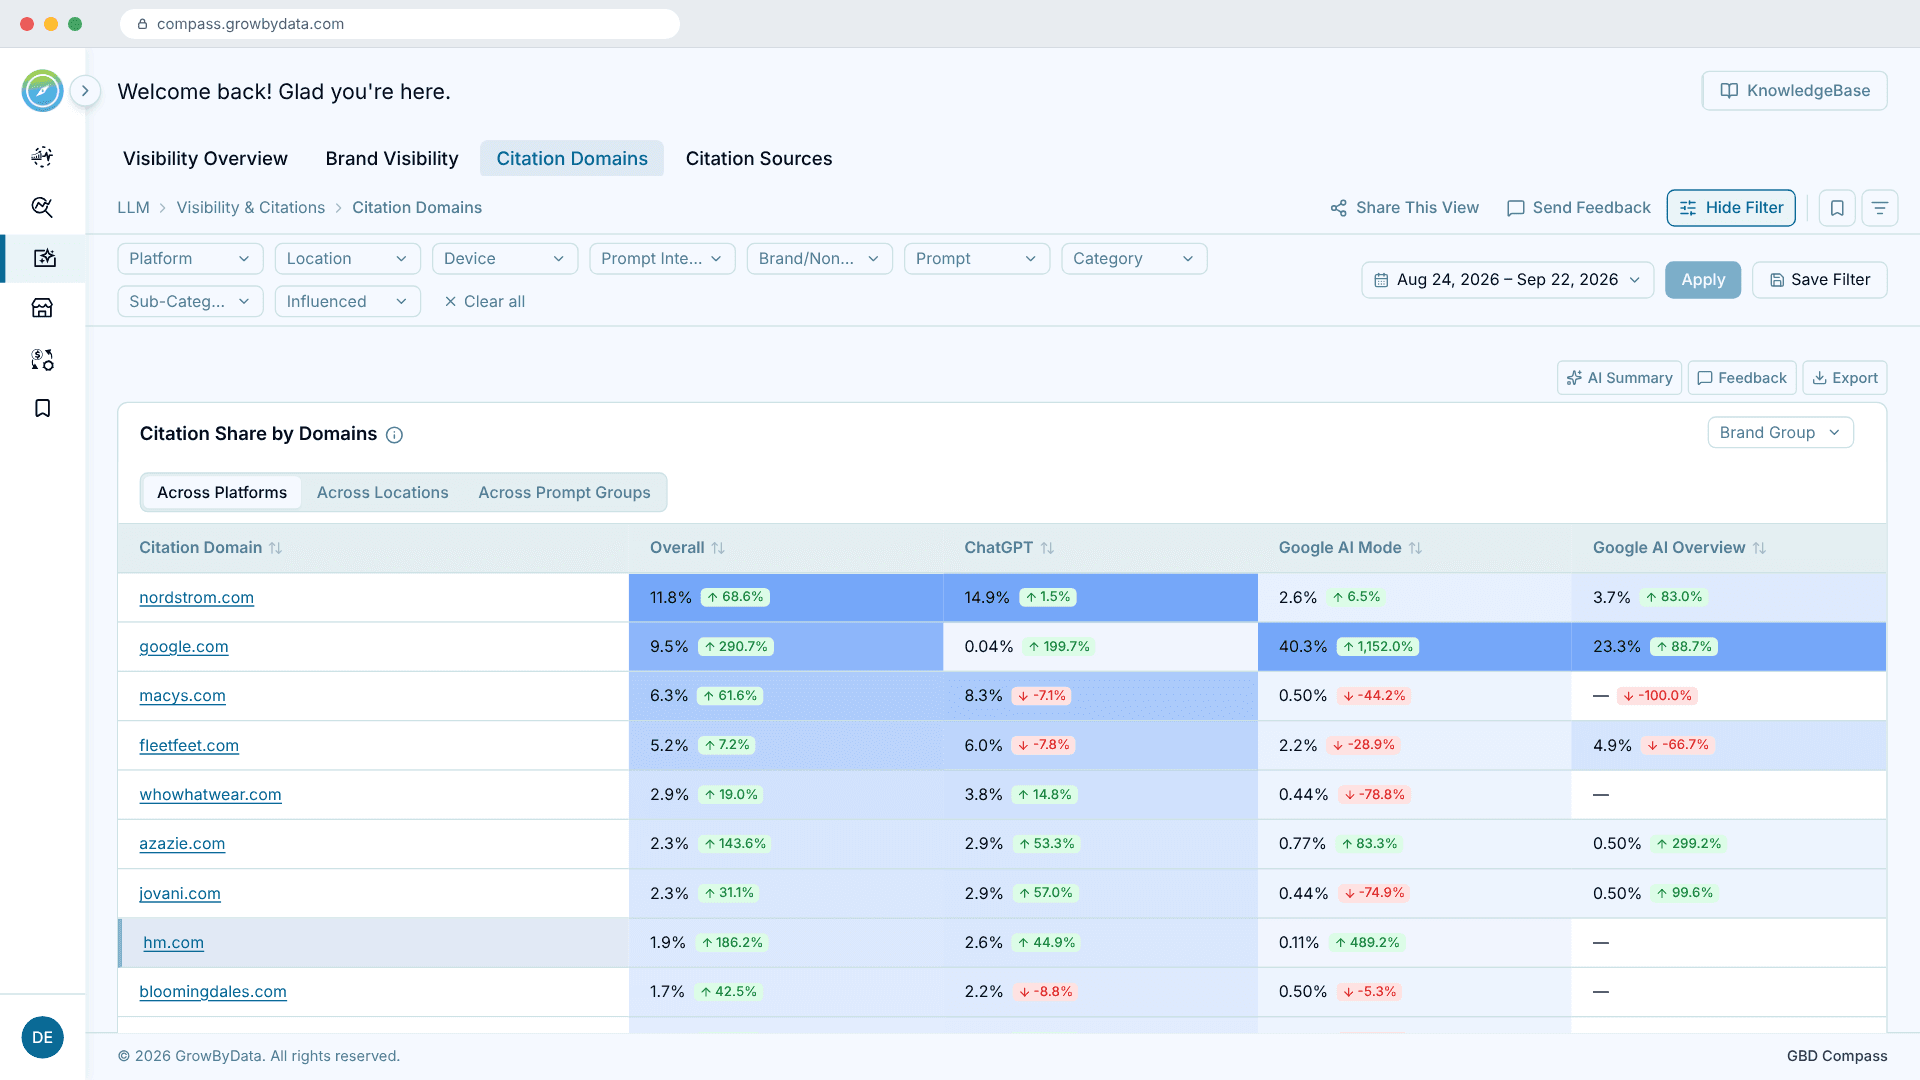Viewport: 1920px width, 1080px height.
Task: Expand the sidebar with the arrow button
Action: pyautogui.click(x=85, y=91)
